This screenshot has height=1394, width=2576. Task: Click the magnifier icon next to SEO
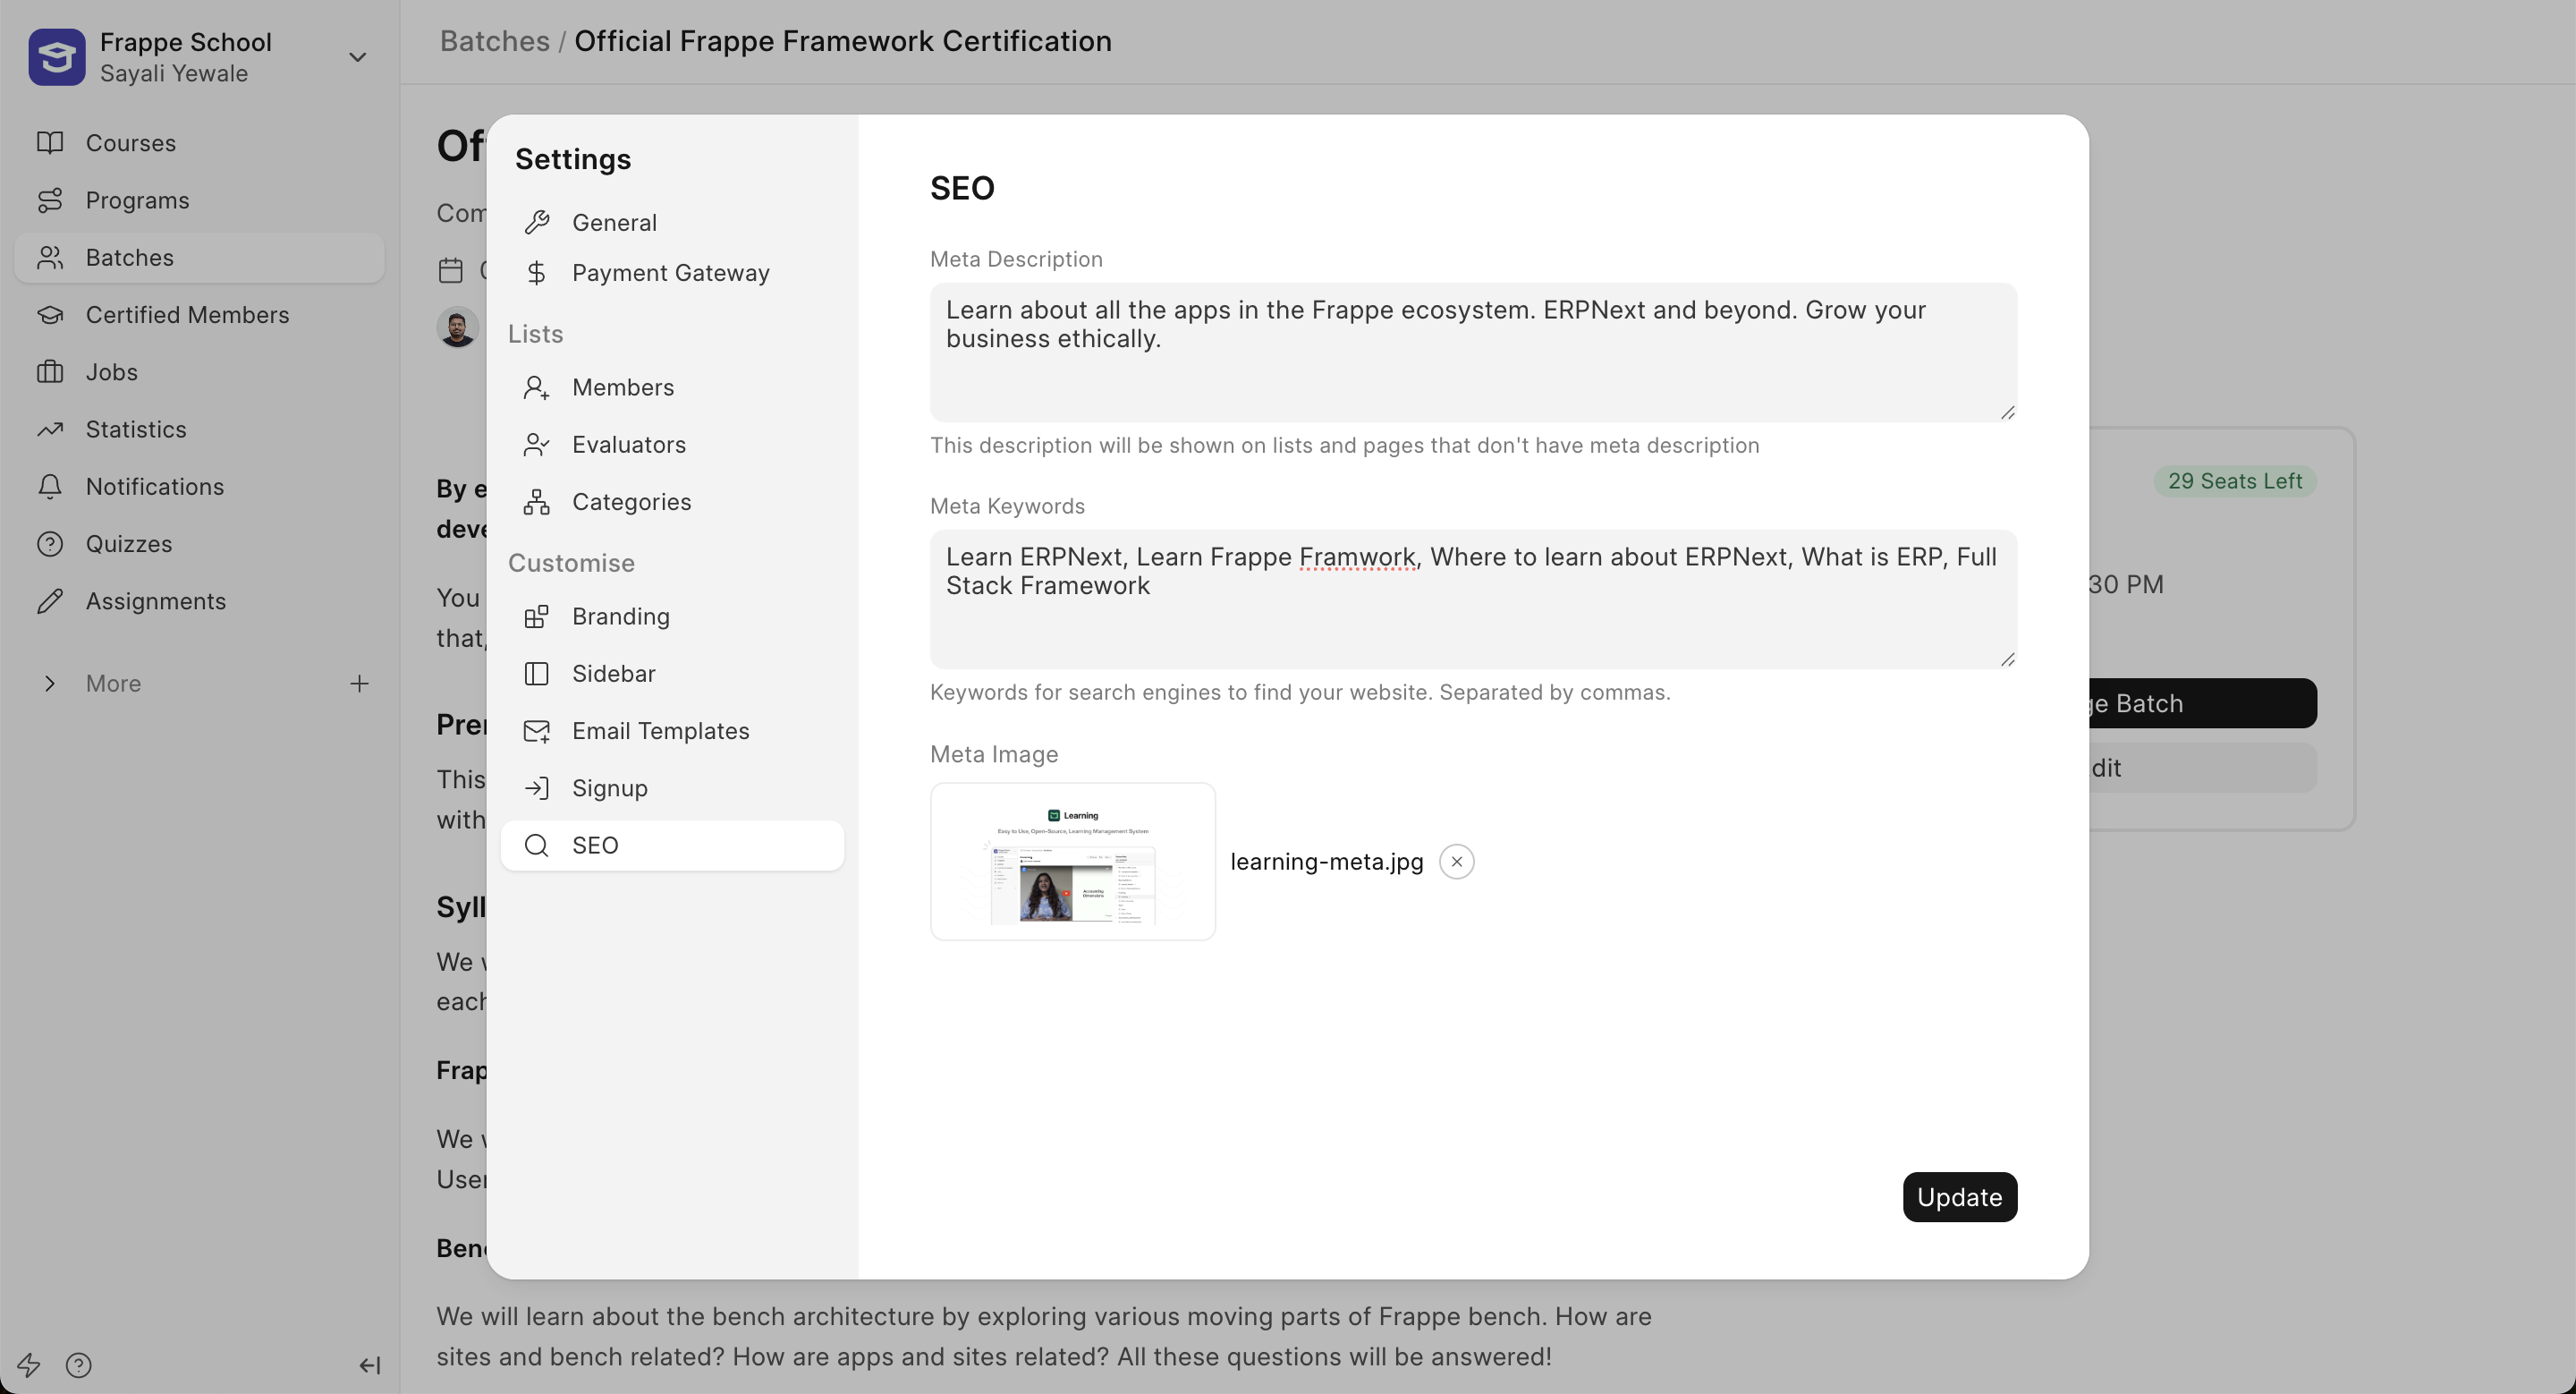537,845
